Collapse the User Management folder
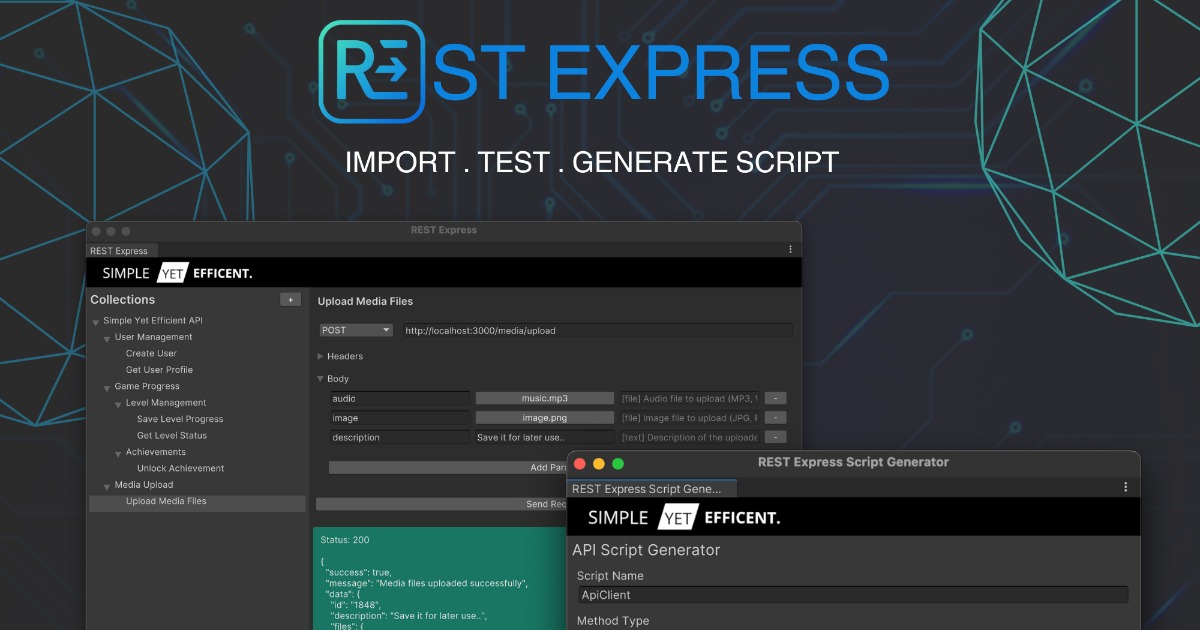1200x630 pixels. click(107, 338)
